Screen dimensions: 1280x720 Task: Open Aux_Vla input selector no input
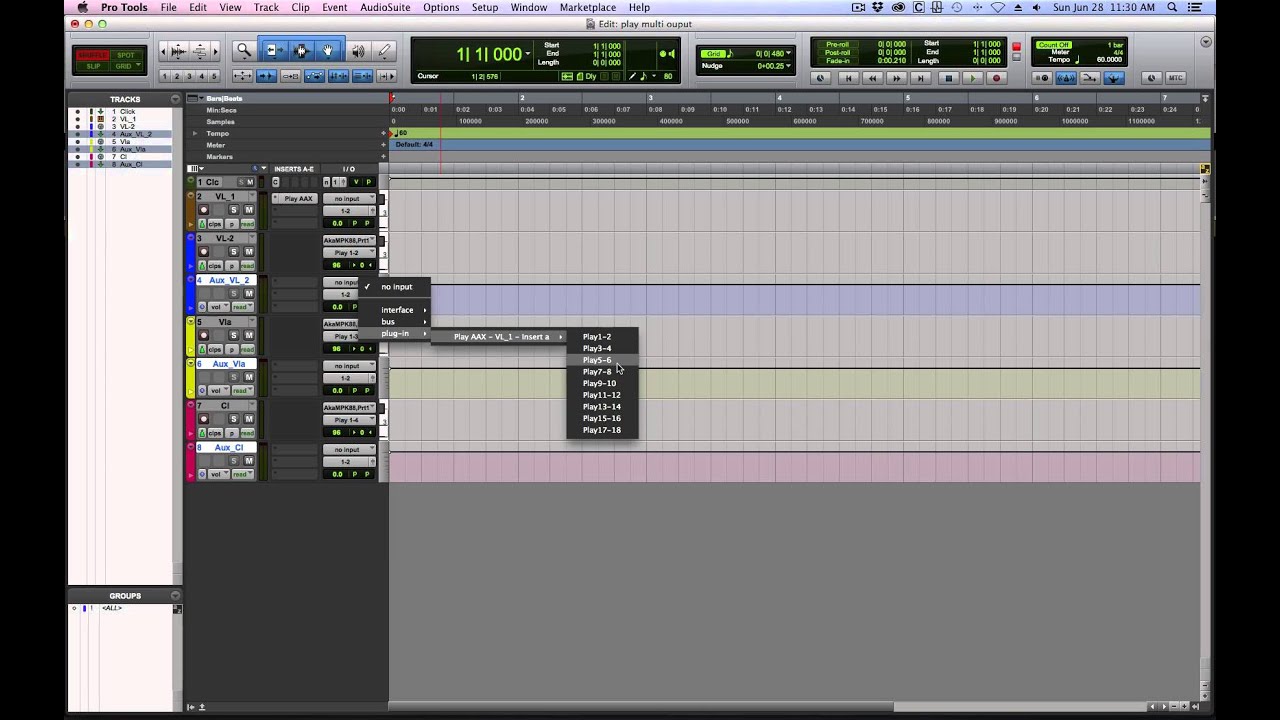point(349,366)
